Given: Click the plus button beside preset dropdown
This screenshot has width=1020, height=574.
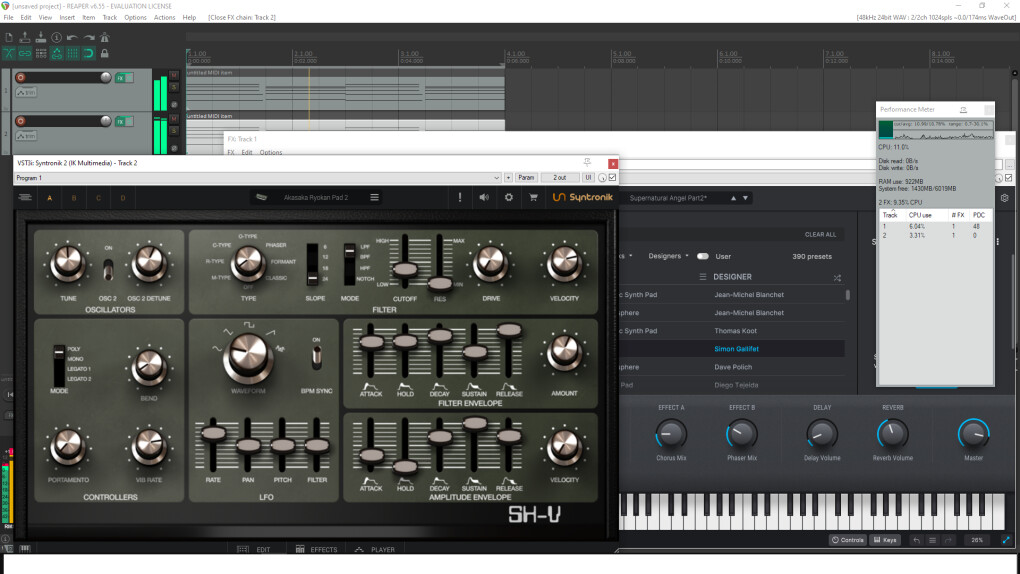Looking at the screenshot, I should coord(508,178).
